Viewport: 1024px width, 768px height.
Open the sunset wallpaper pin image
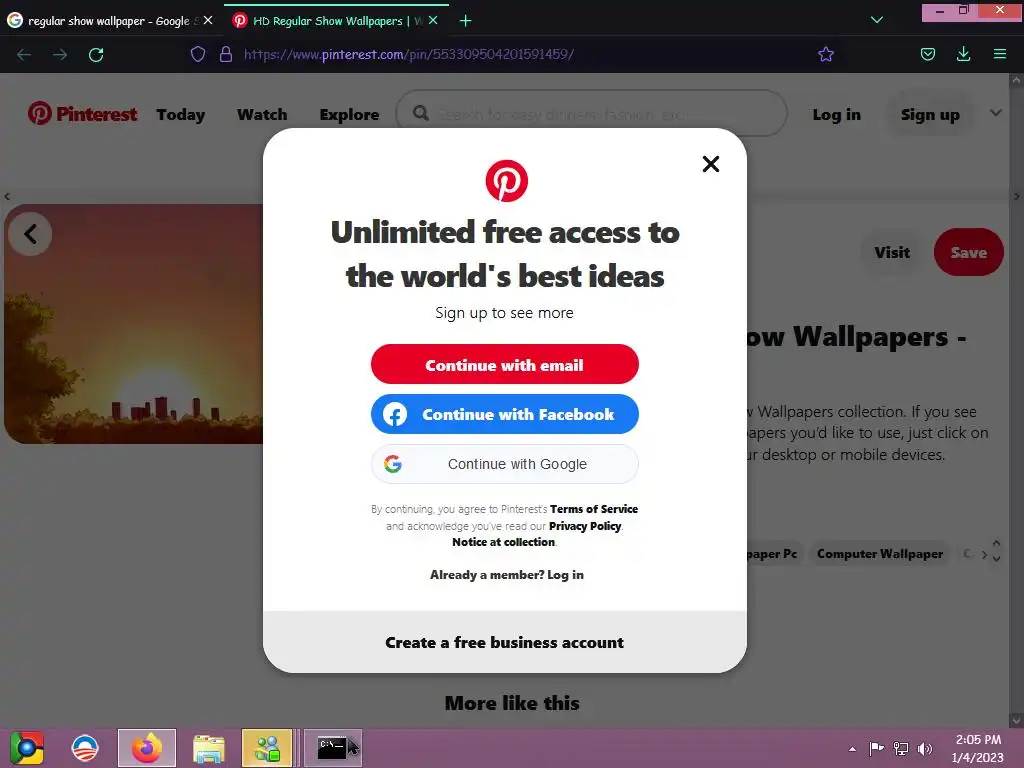pos(133,324)
